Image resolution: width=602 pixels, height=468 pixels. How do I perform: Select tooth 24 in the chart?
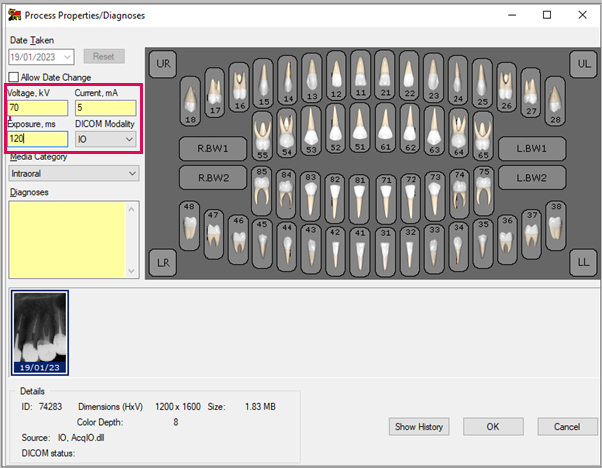tap(458, 80)
